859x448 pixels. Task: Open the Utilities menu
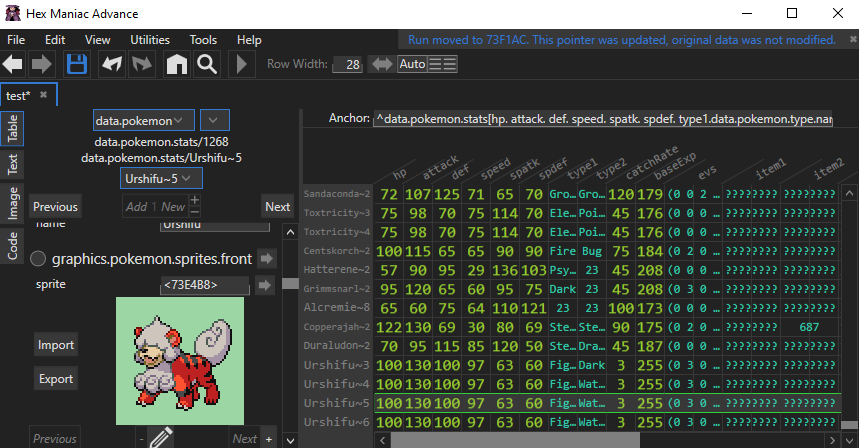tap(149, 40)
